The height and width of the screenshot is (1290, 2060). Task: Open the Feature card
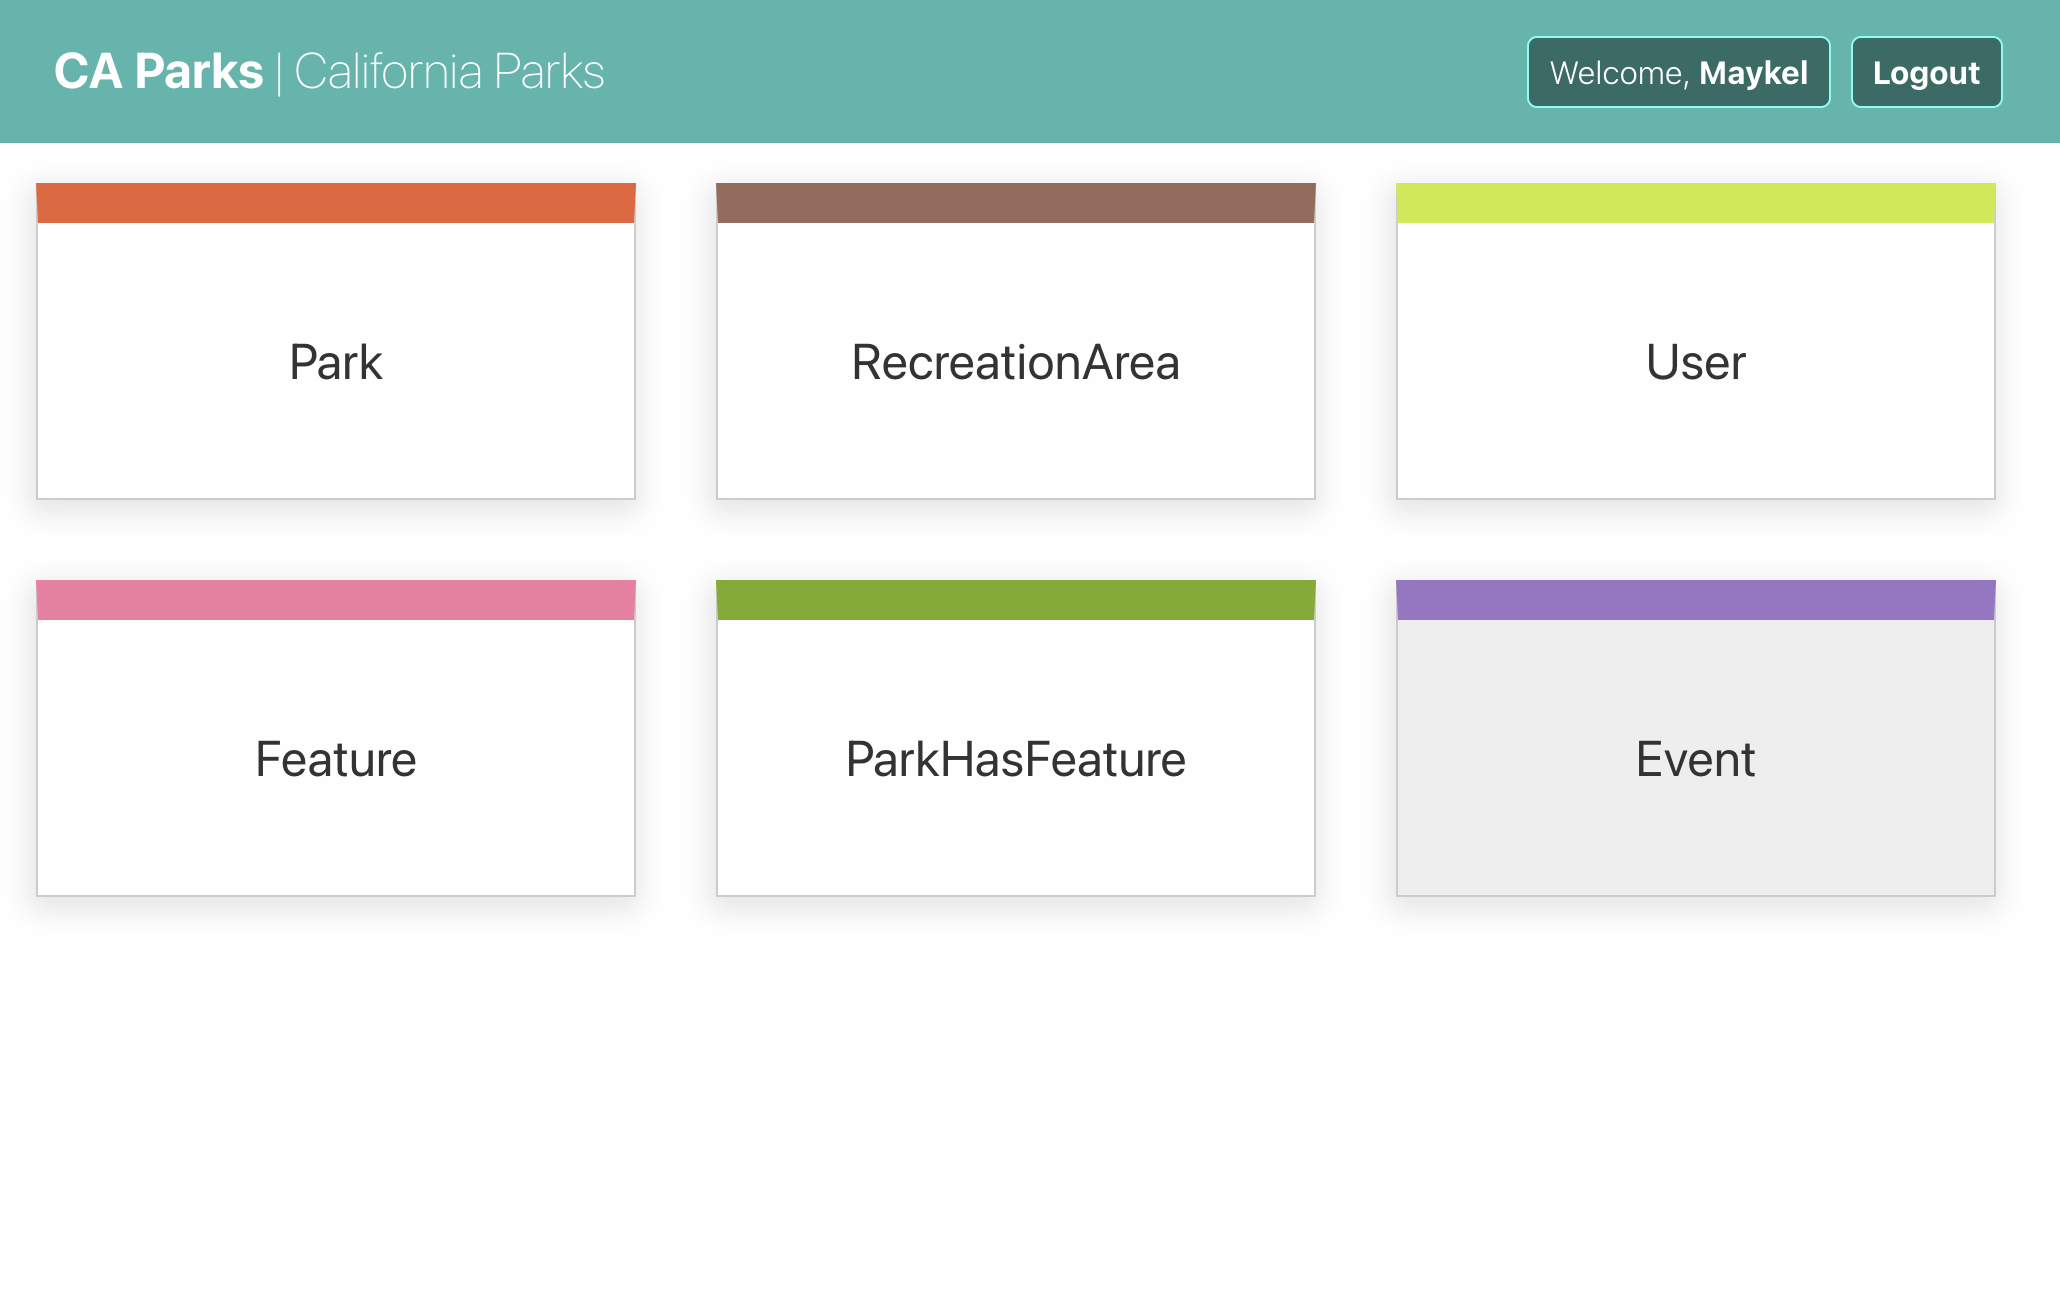(336, 759)
